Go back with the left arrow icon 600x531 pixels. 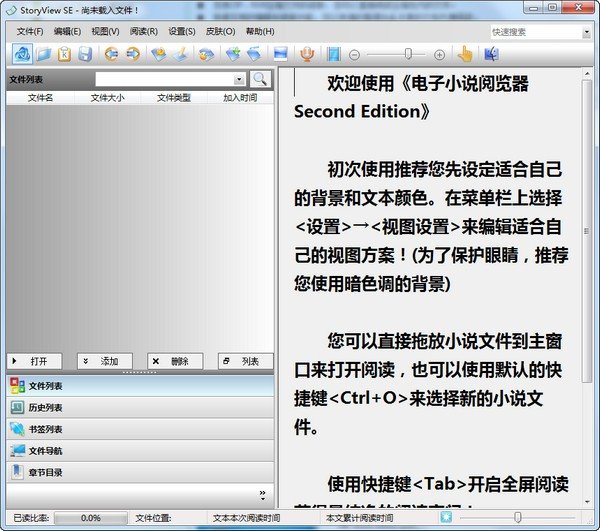tap(111, 54)
